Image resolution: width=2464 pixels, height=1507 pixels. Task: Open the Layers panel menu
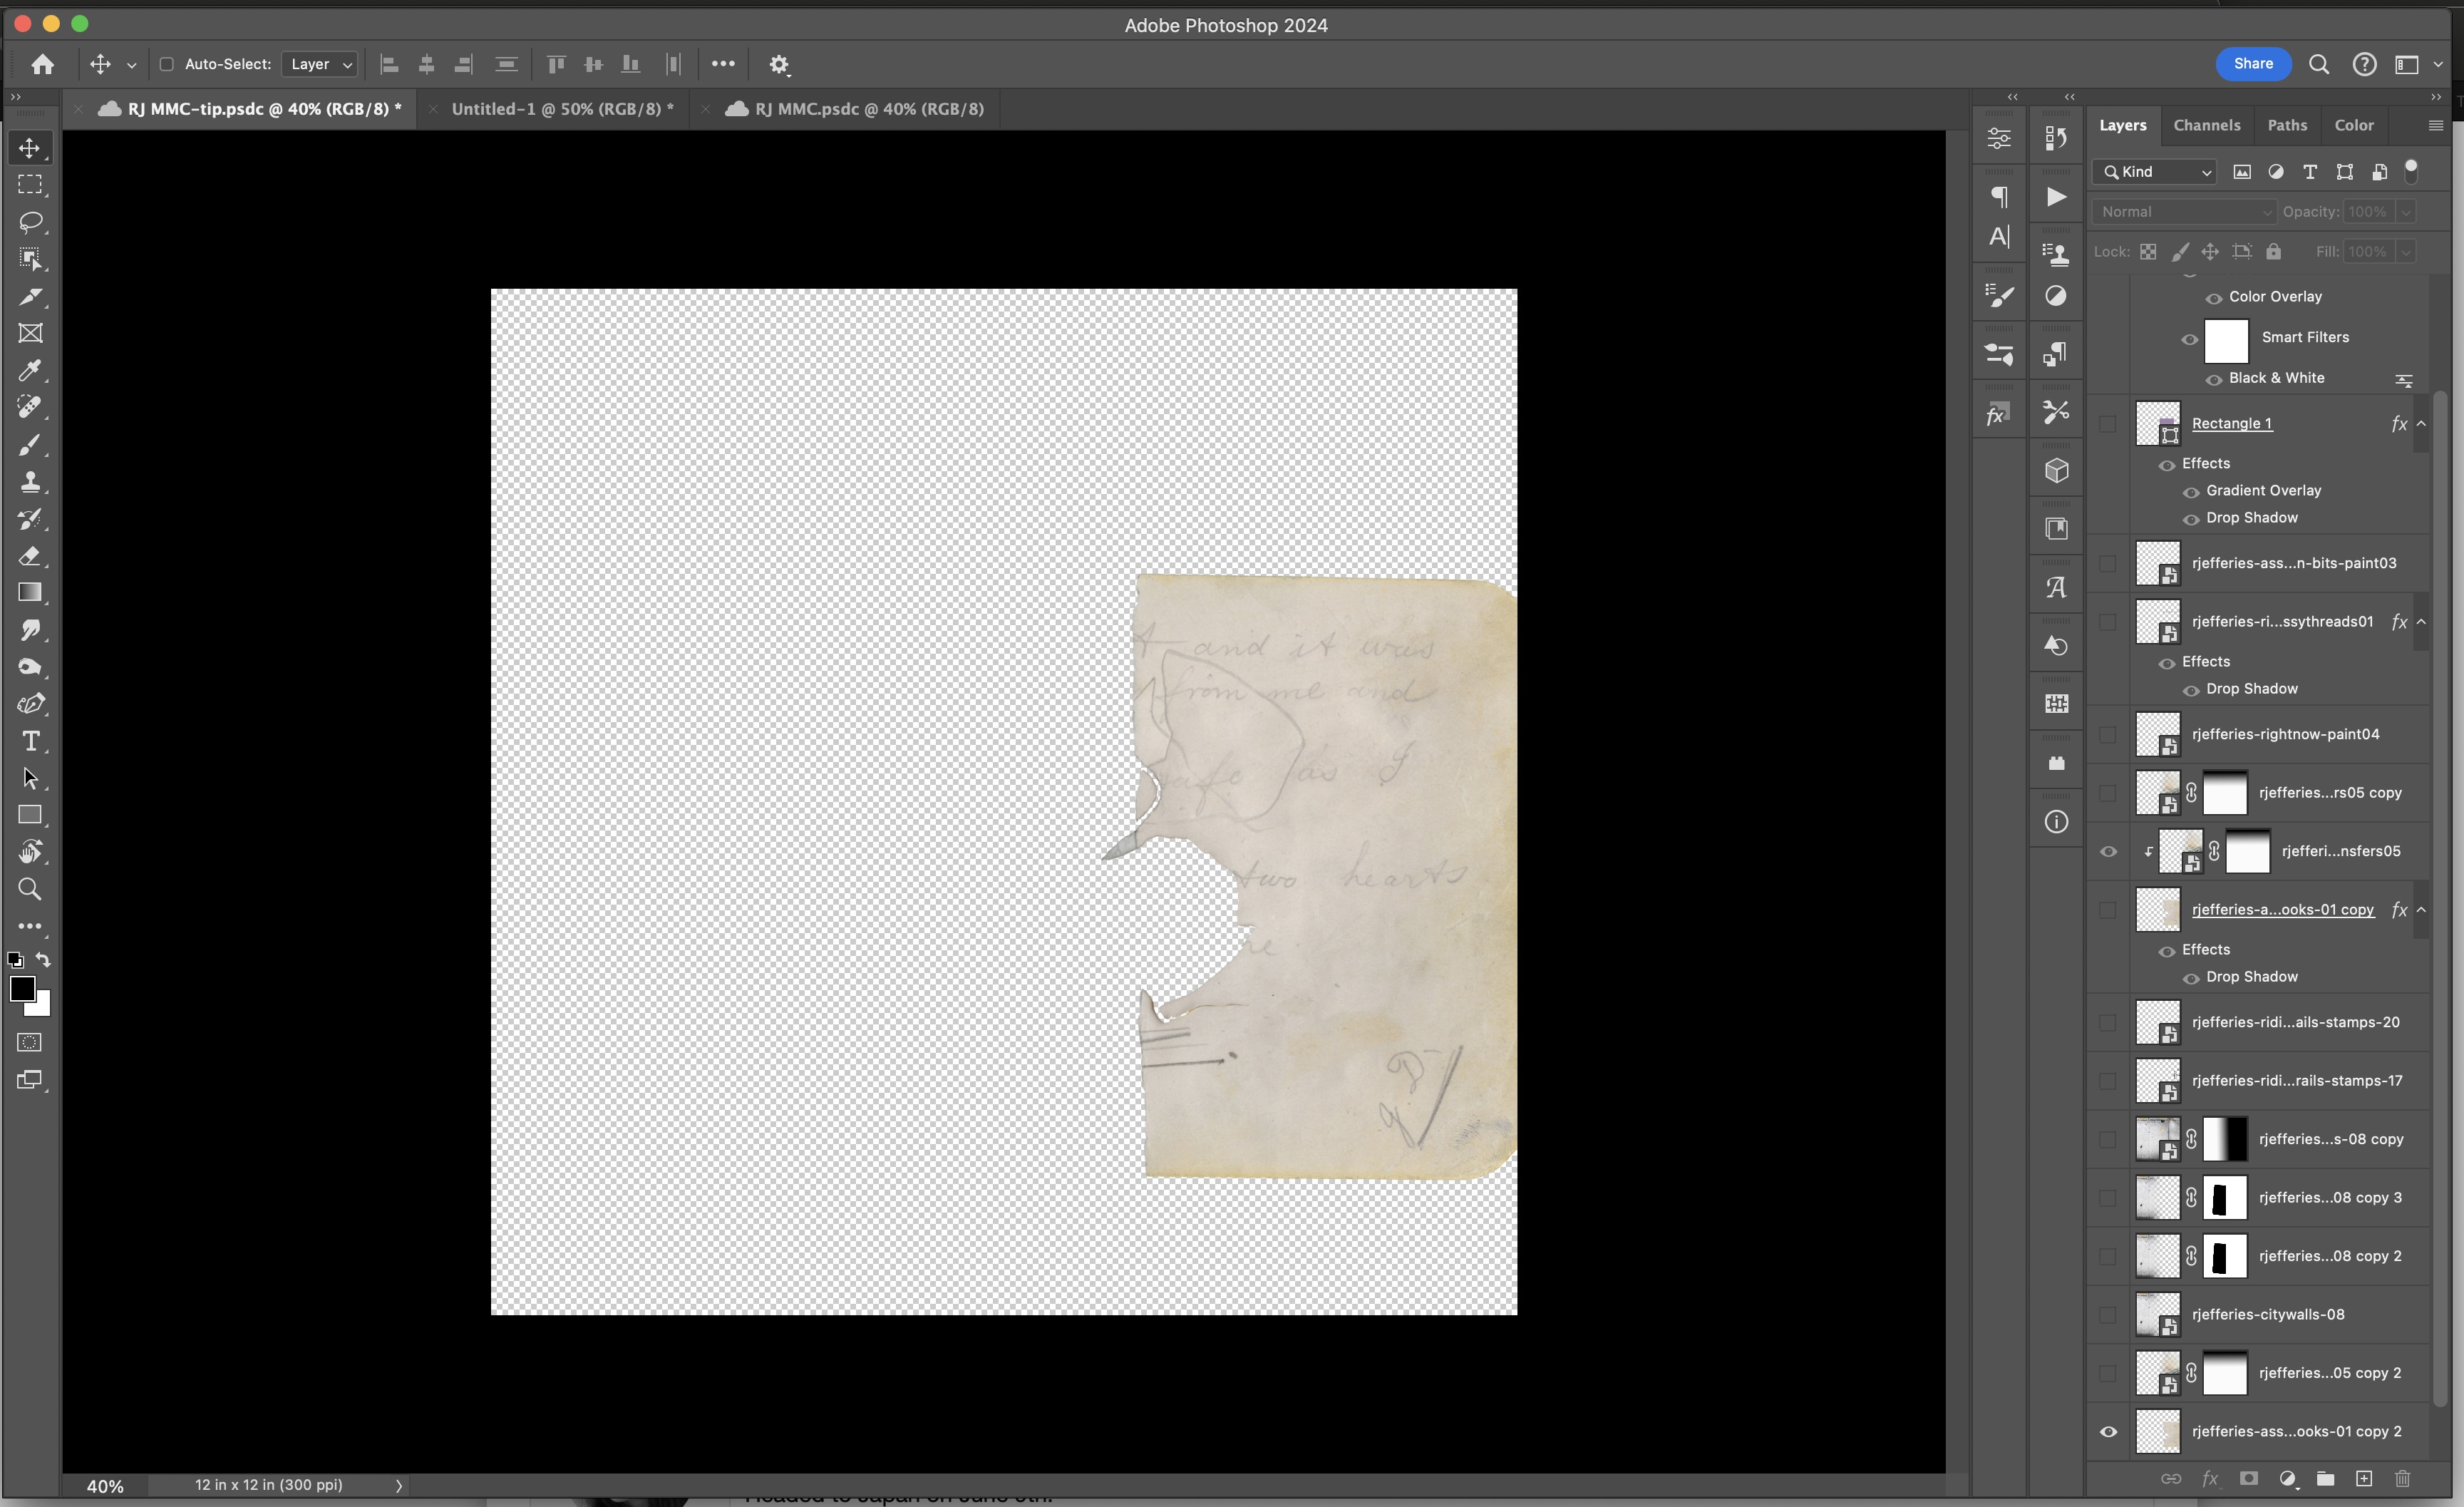pos(2435,125)
